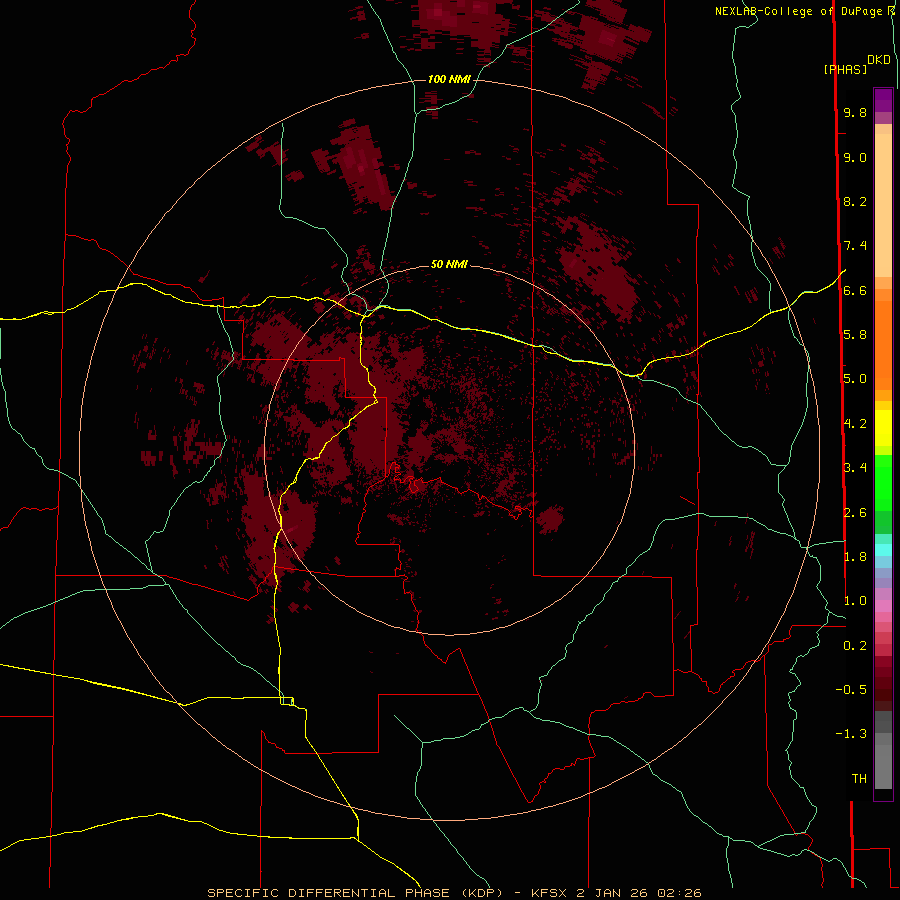Click the "DKD" label above the color scale
The image size is (900, 900).
click(879, 60)
